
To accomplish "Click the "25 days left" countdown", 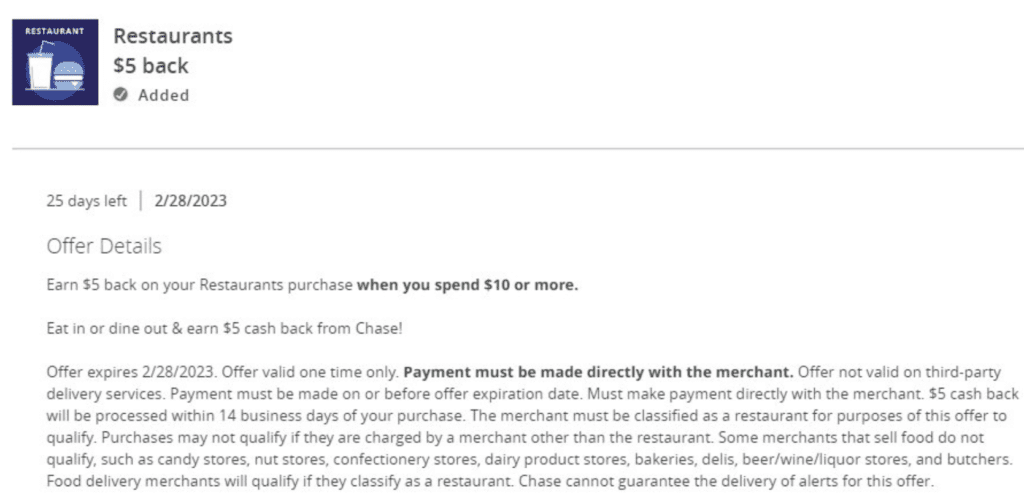I will point(87,201).
